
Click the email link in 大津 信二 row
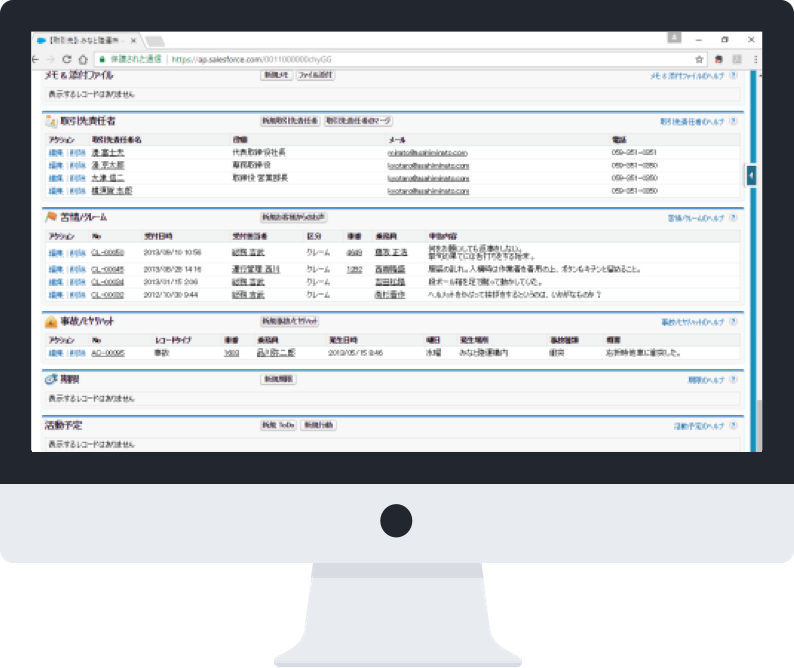[428, 178]
